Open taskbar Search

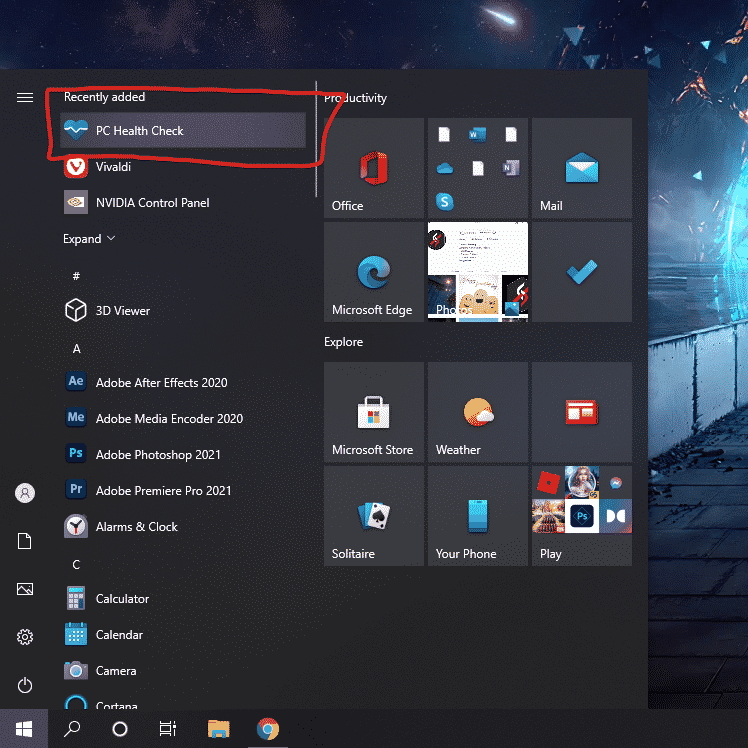pos(72,728)
